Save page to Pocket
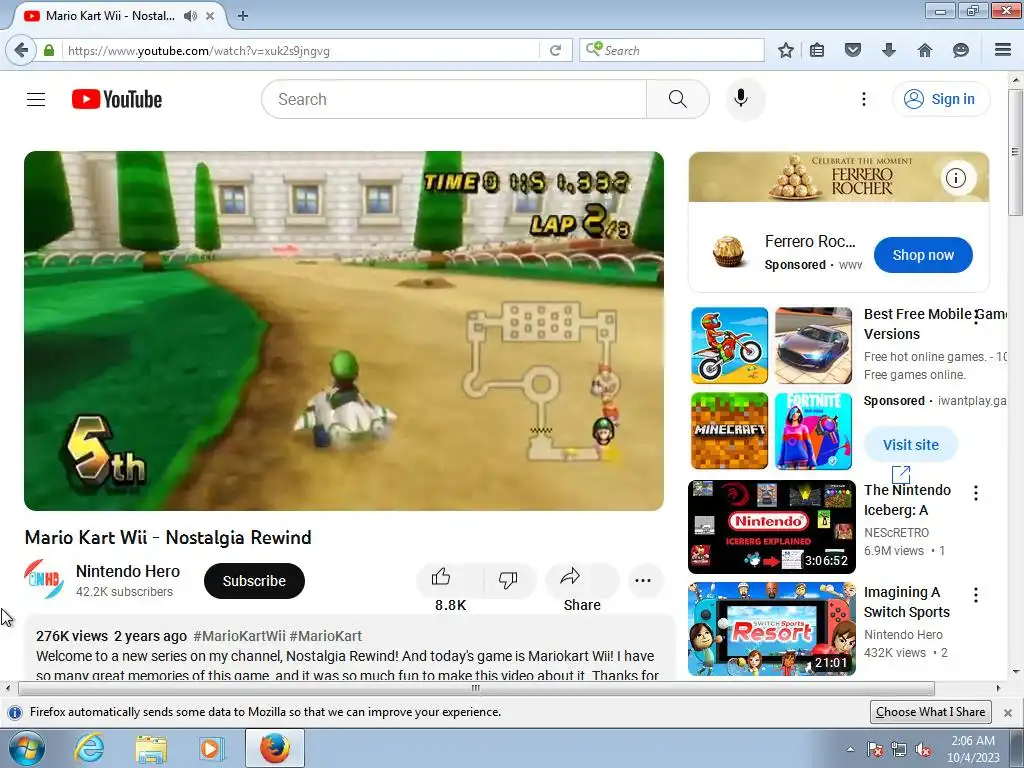 pos(852,50)
